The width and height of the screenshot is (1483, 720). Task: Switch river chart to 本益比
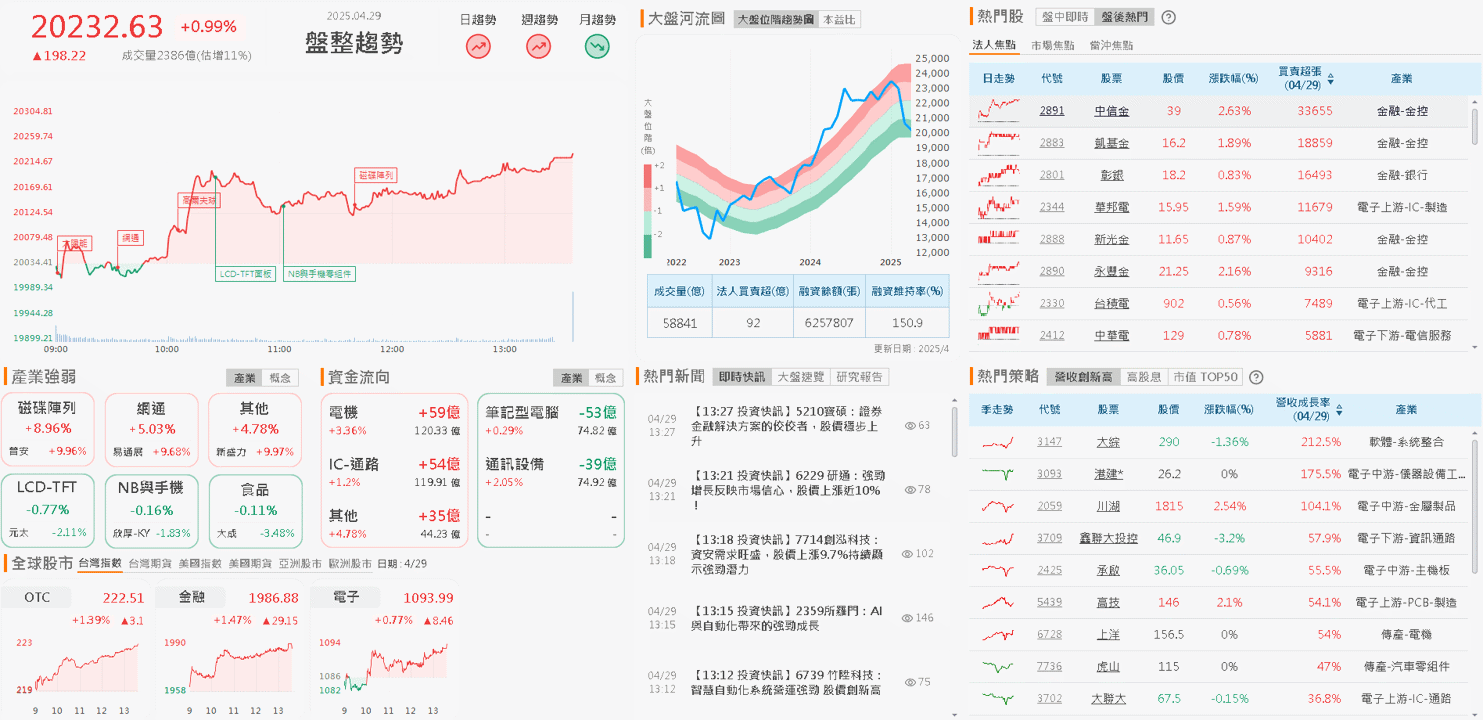[x=838, y=19]
